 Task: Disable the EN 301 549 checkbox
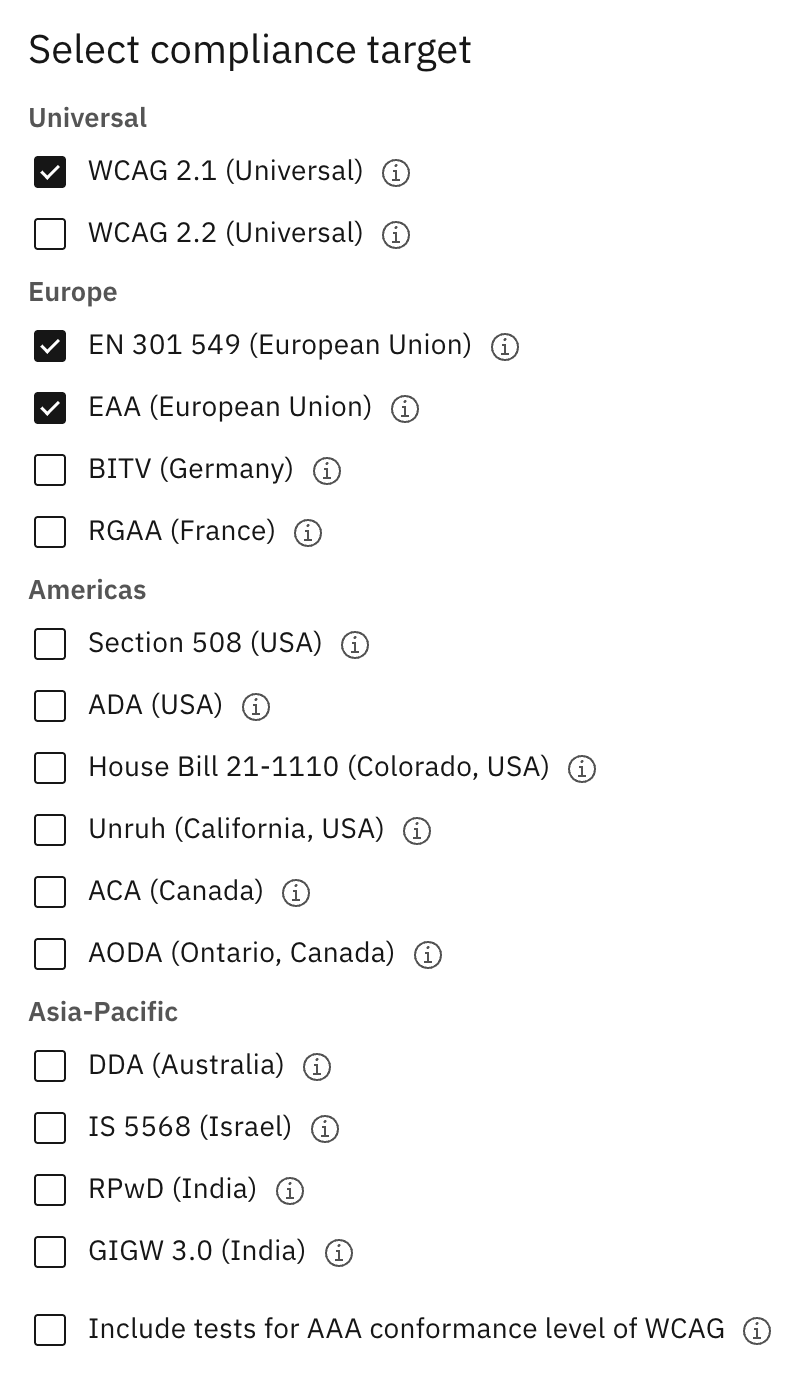pos(49,346)
